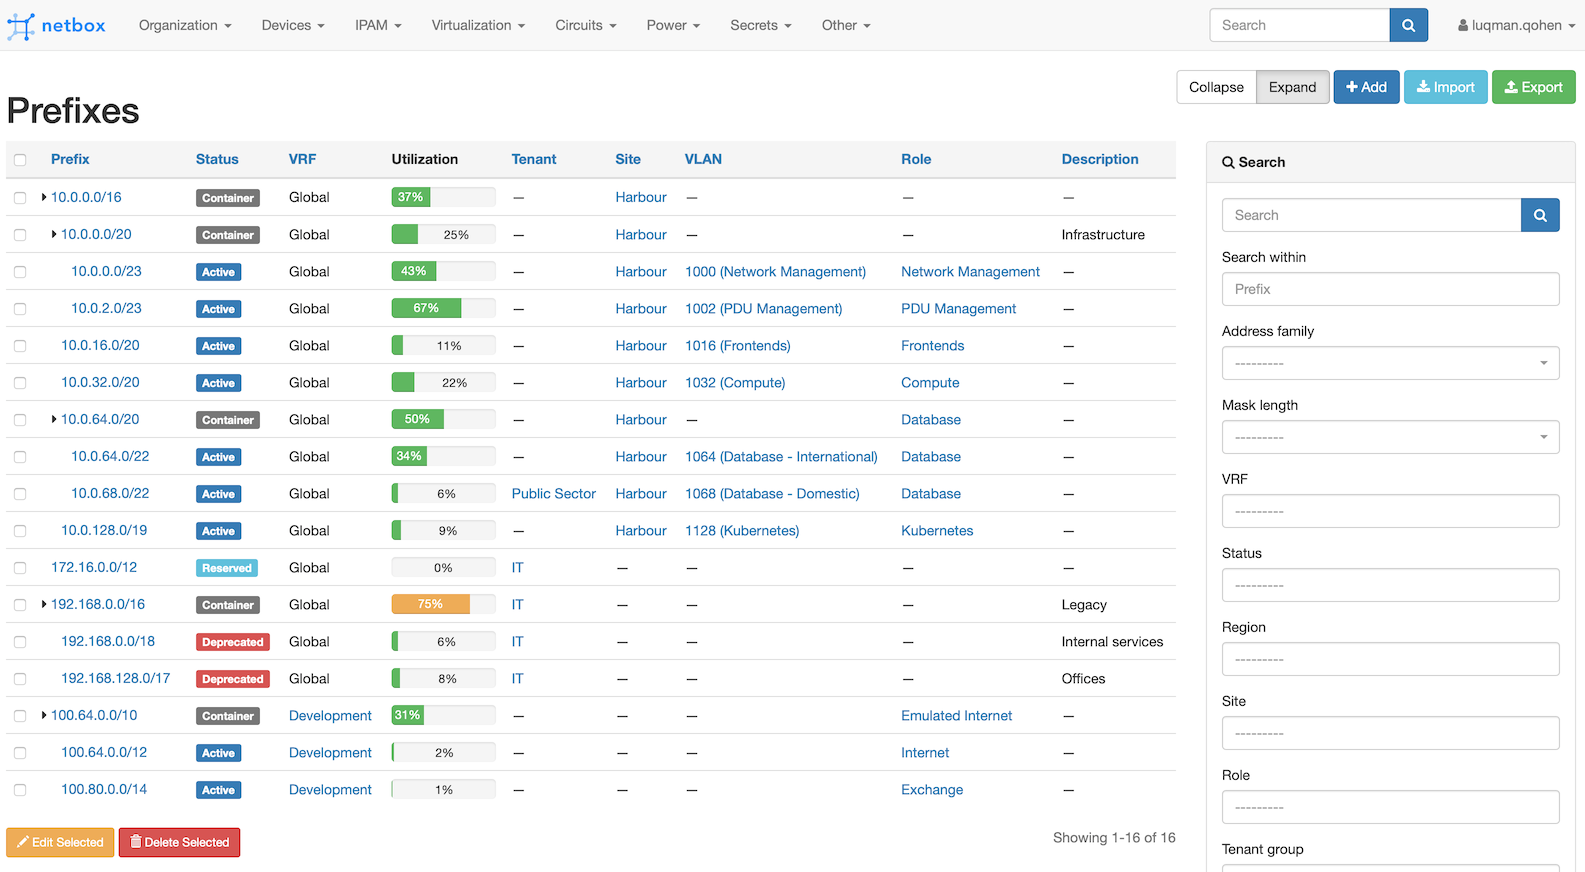Check the box for prefix 10.0.16.0/20
This screenshot has height=872, width=1585.
click(20, 346)
